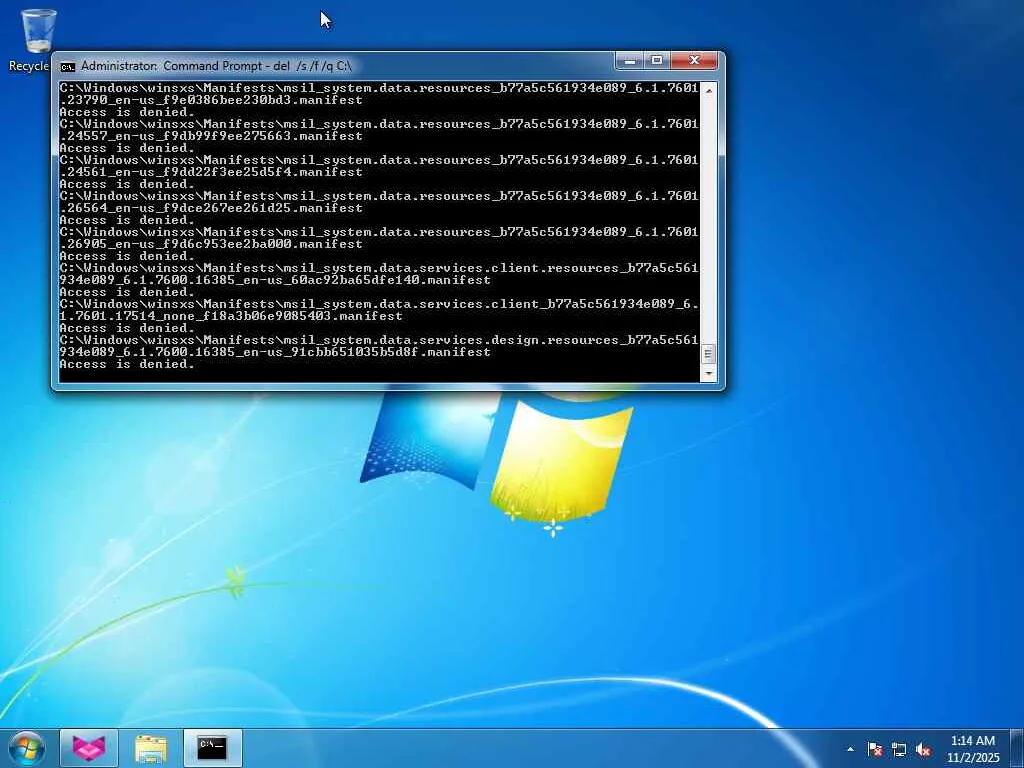Maximize the Command Prompt window

(657, 61)
